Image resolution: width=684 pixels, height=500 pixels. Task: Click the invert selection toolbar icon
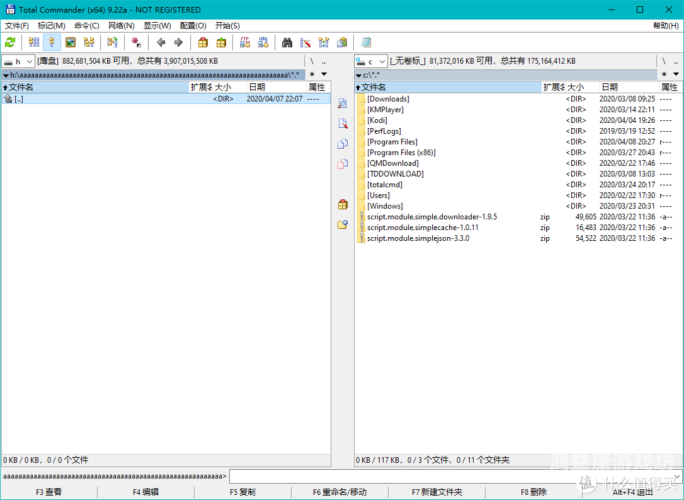pyautogui.click(x=113, y=42)
